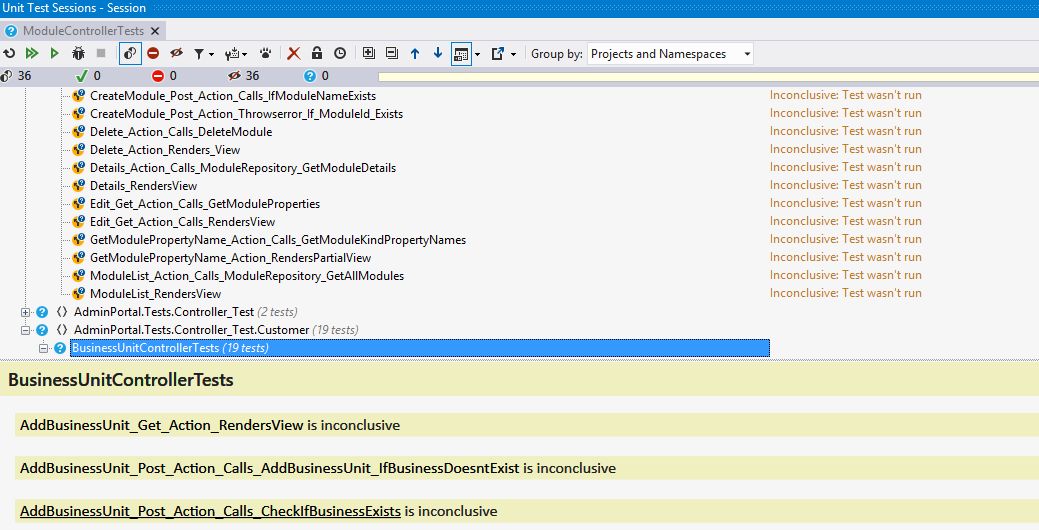Select CreateModule_Post_Action_Throwserror_If_ModuleId_Exists test
1039x530 pixels.
246,114
